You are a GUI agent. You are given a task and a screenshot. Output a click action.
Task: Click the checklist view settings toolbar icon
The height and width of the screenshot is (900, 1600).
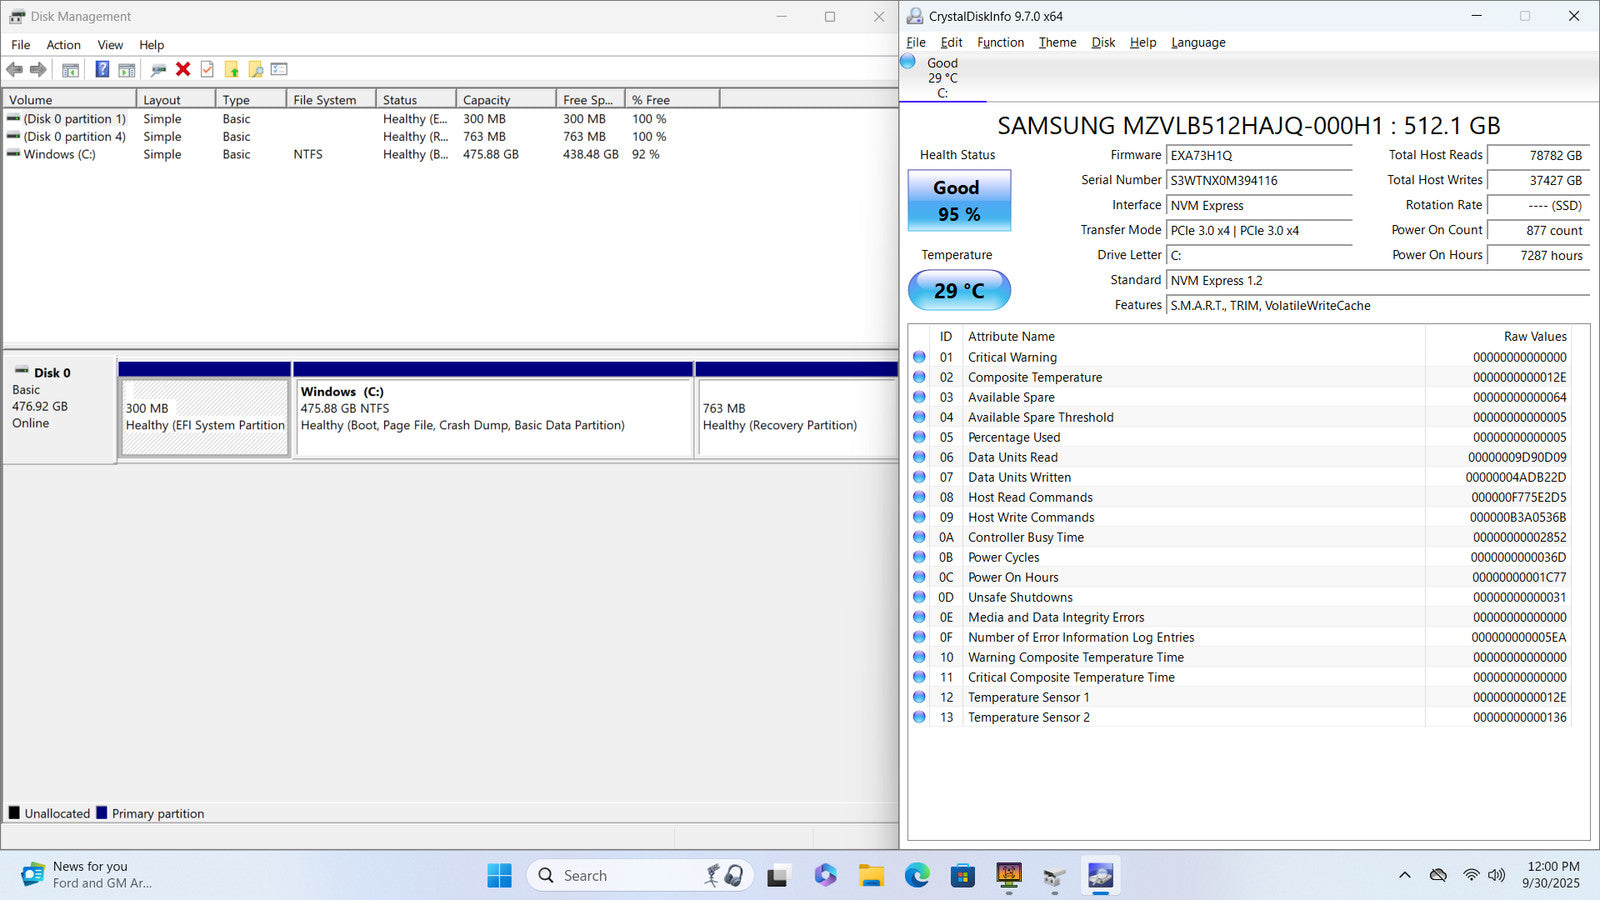coord(279,69)
